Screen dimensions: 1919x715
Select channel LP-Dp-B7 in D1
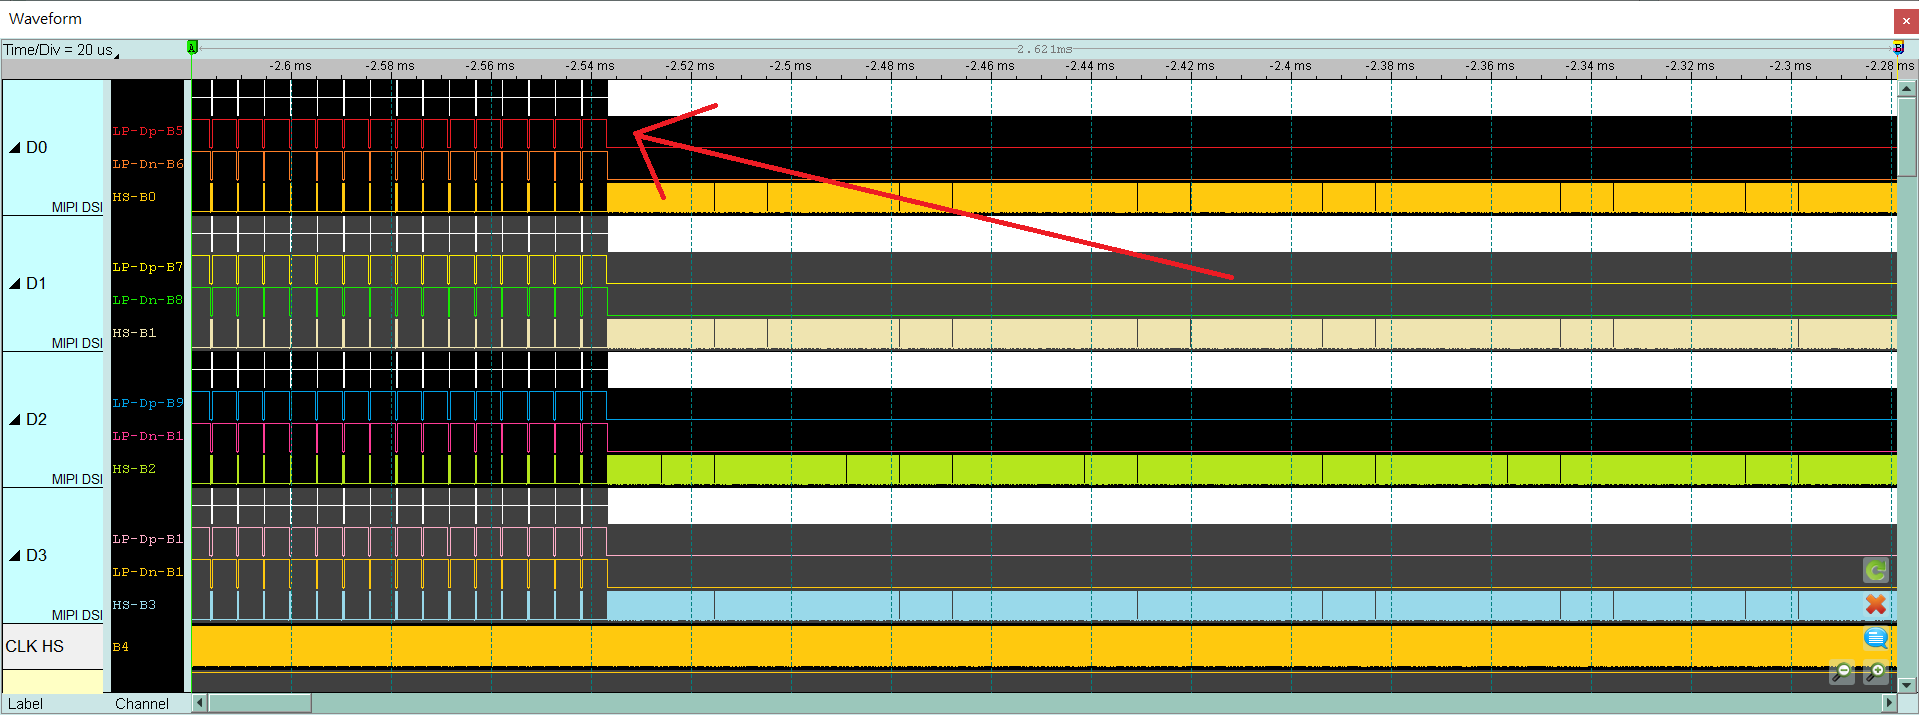click(x=147, y=267)
